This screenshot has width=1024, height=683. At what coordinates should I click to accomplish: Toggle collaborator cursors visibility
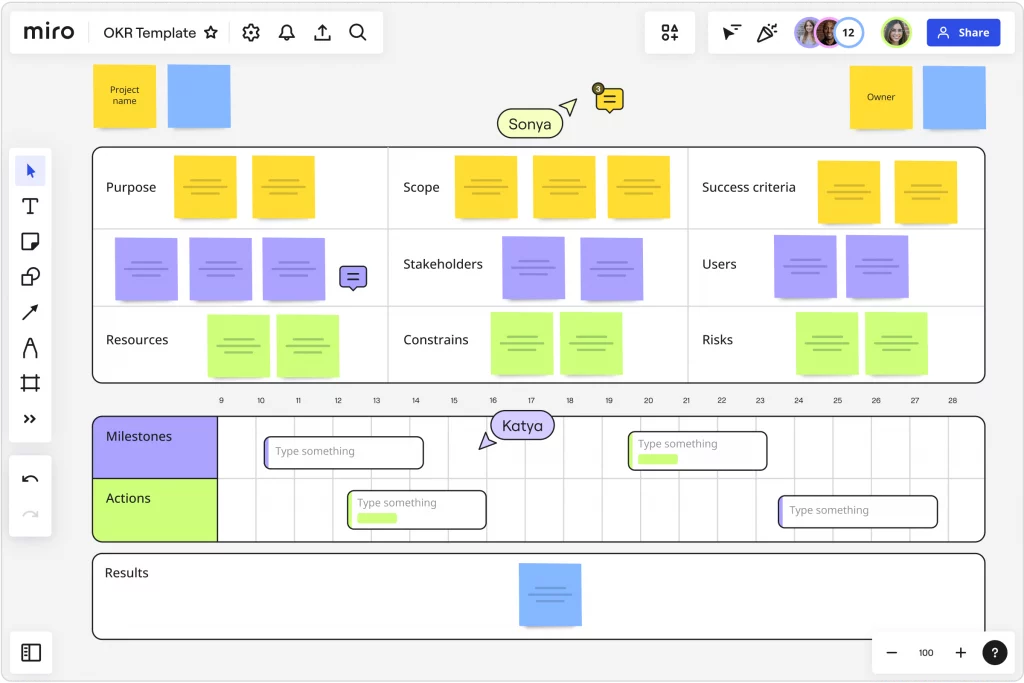point(732,33)
